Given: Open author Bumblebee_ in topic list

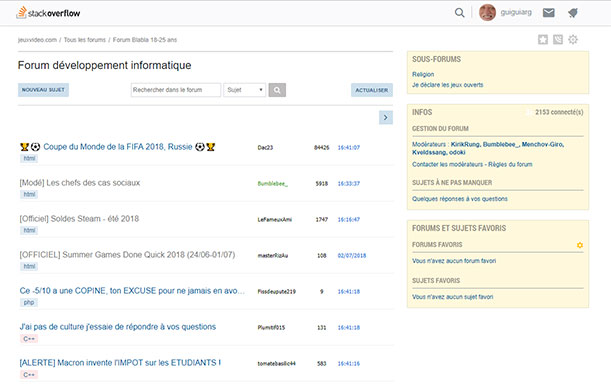Looking at the screenshot, I should [x=273, y=183].
